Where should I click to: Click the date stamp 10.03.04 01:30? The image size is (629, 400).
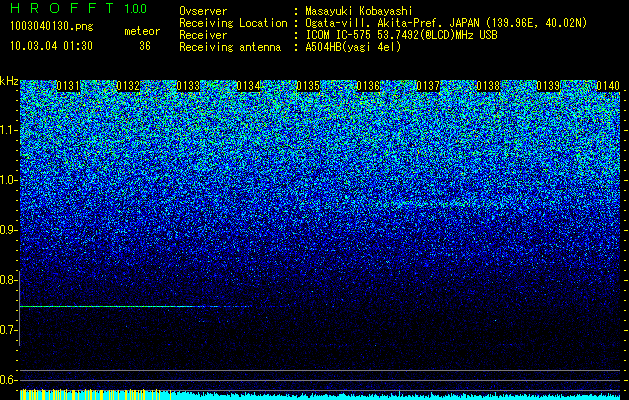click(x=51, y=46)
